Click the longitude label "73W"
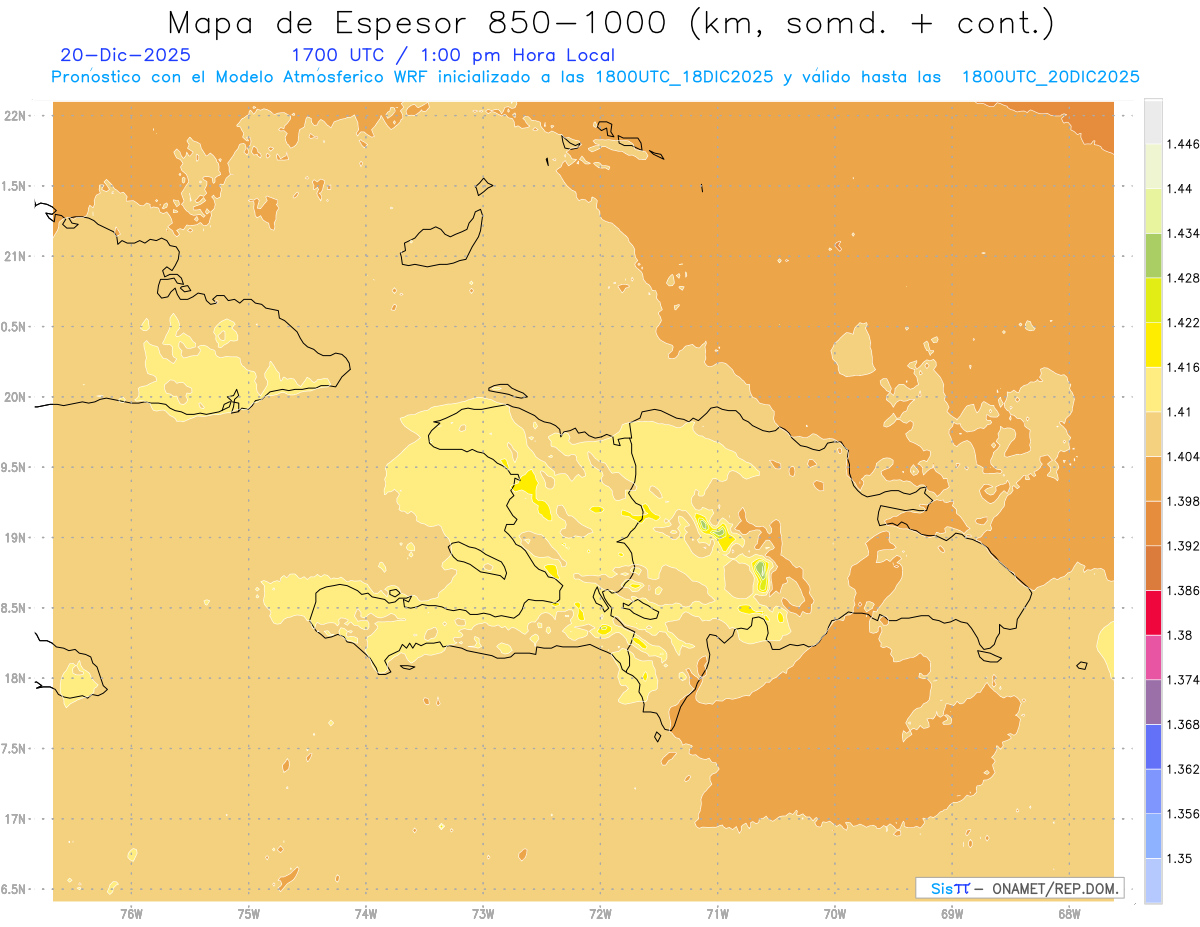 coord(483,914)
